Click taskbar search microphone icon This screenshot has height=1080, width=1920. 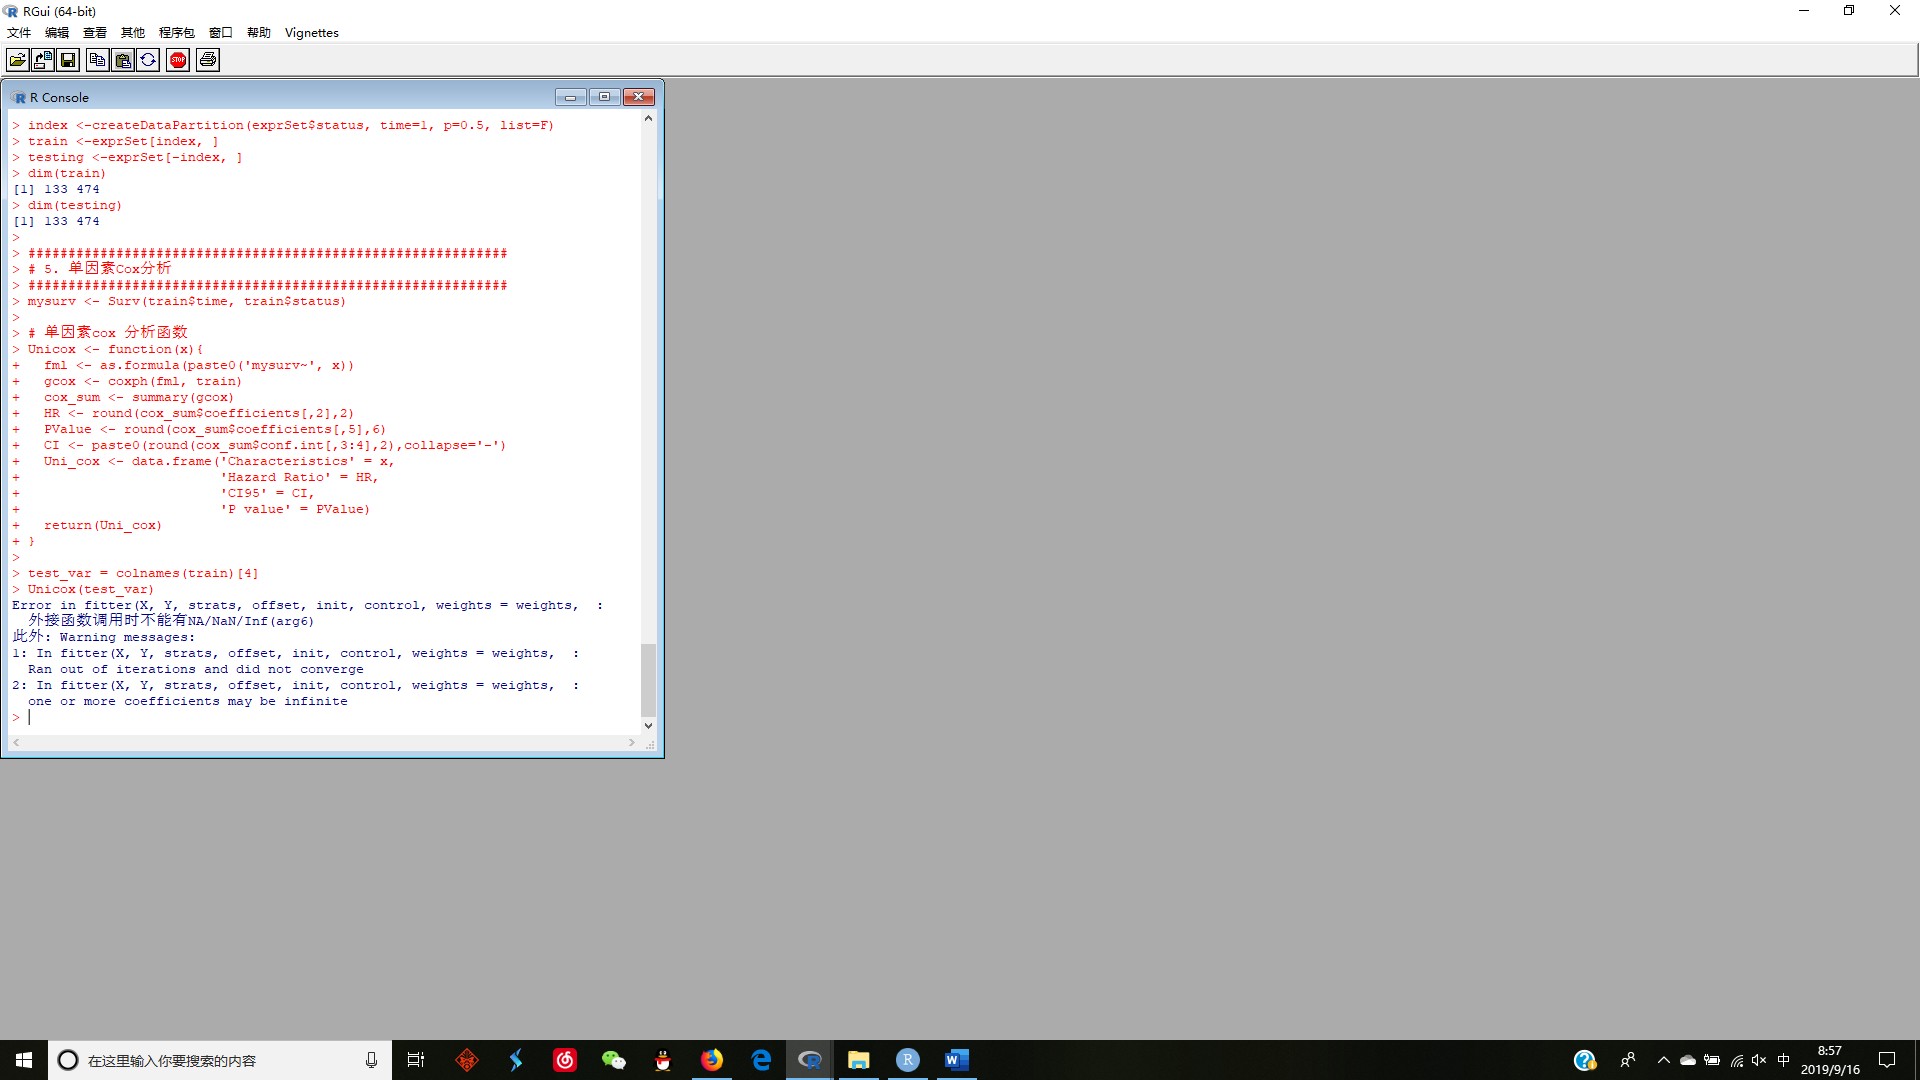click(371, 1060)
